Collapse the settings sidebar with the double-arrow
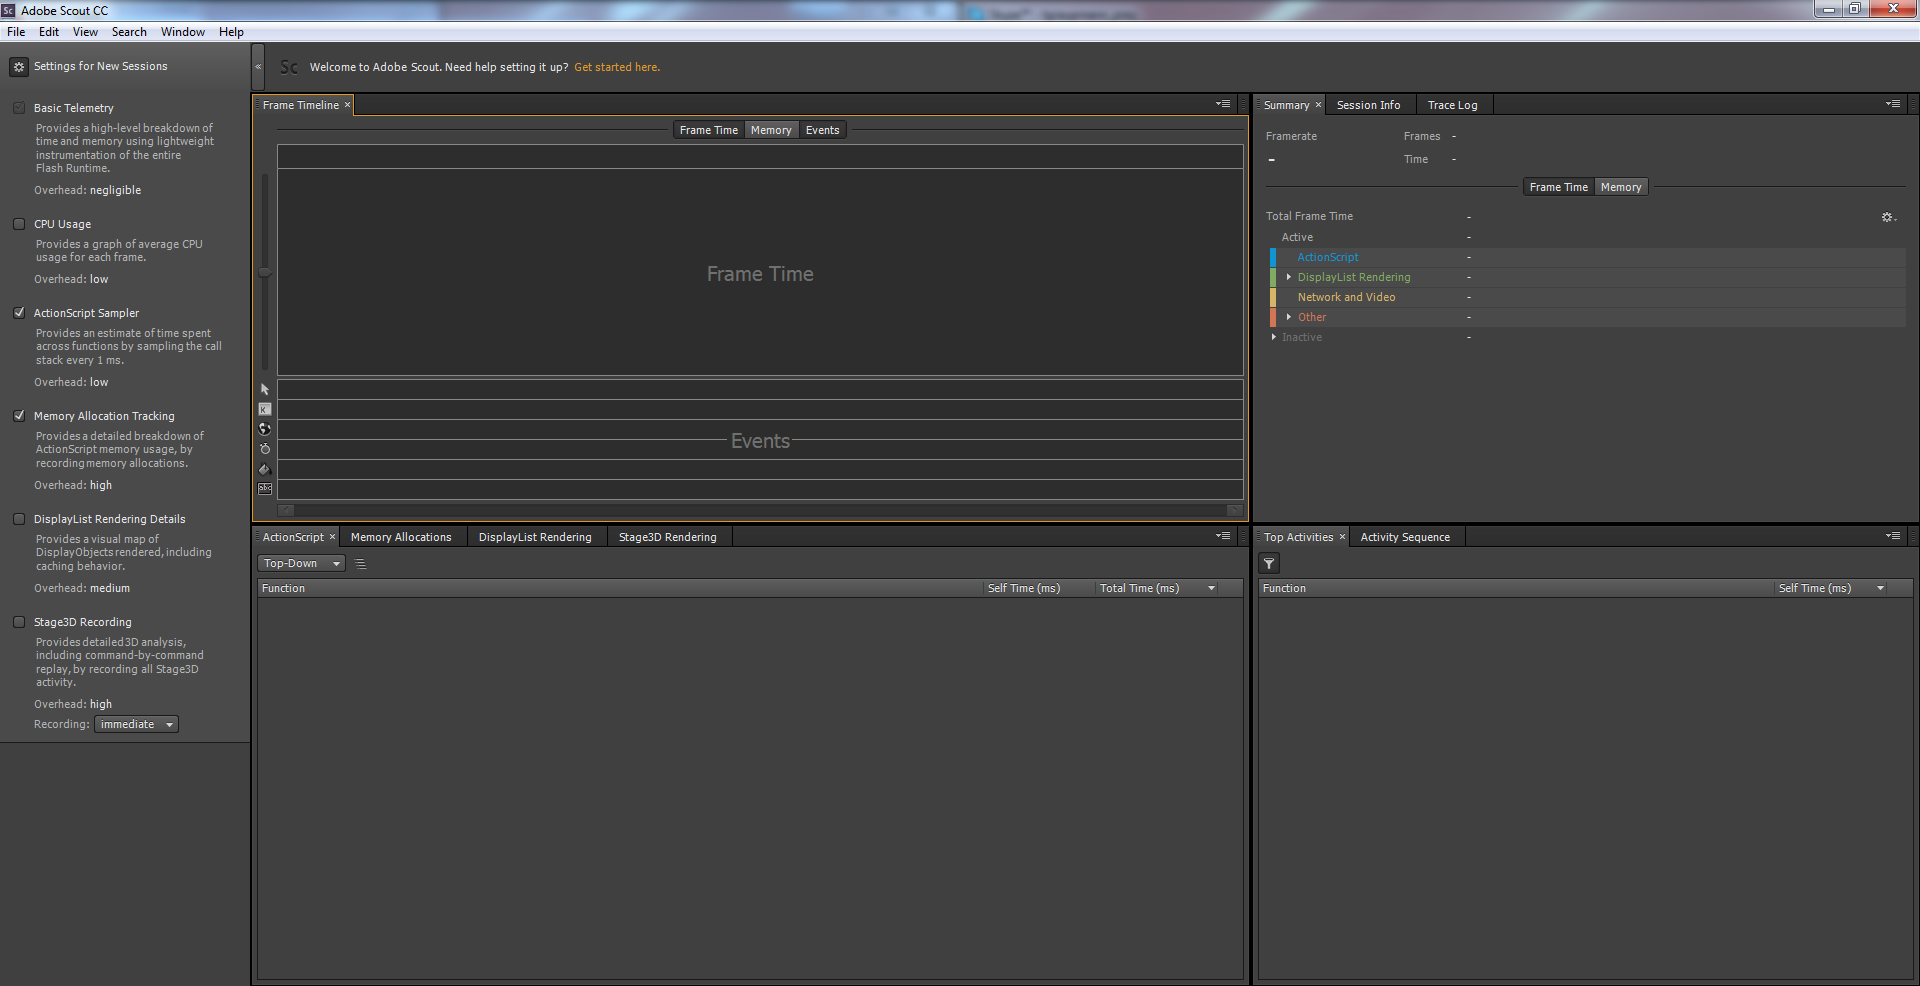The width and height of the screenshot is (1920, 986). 258,67
